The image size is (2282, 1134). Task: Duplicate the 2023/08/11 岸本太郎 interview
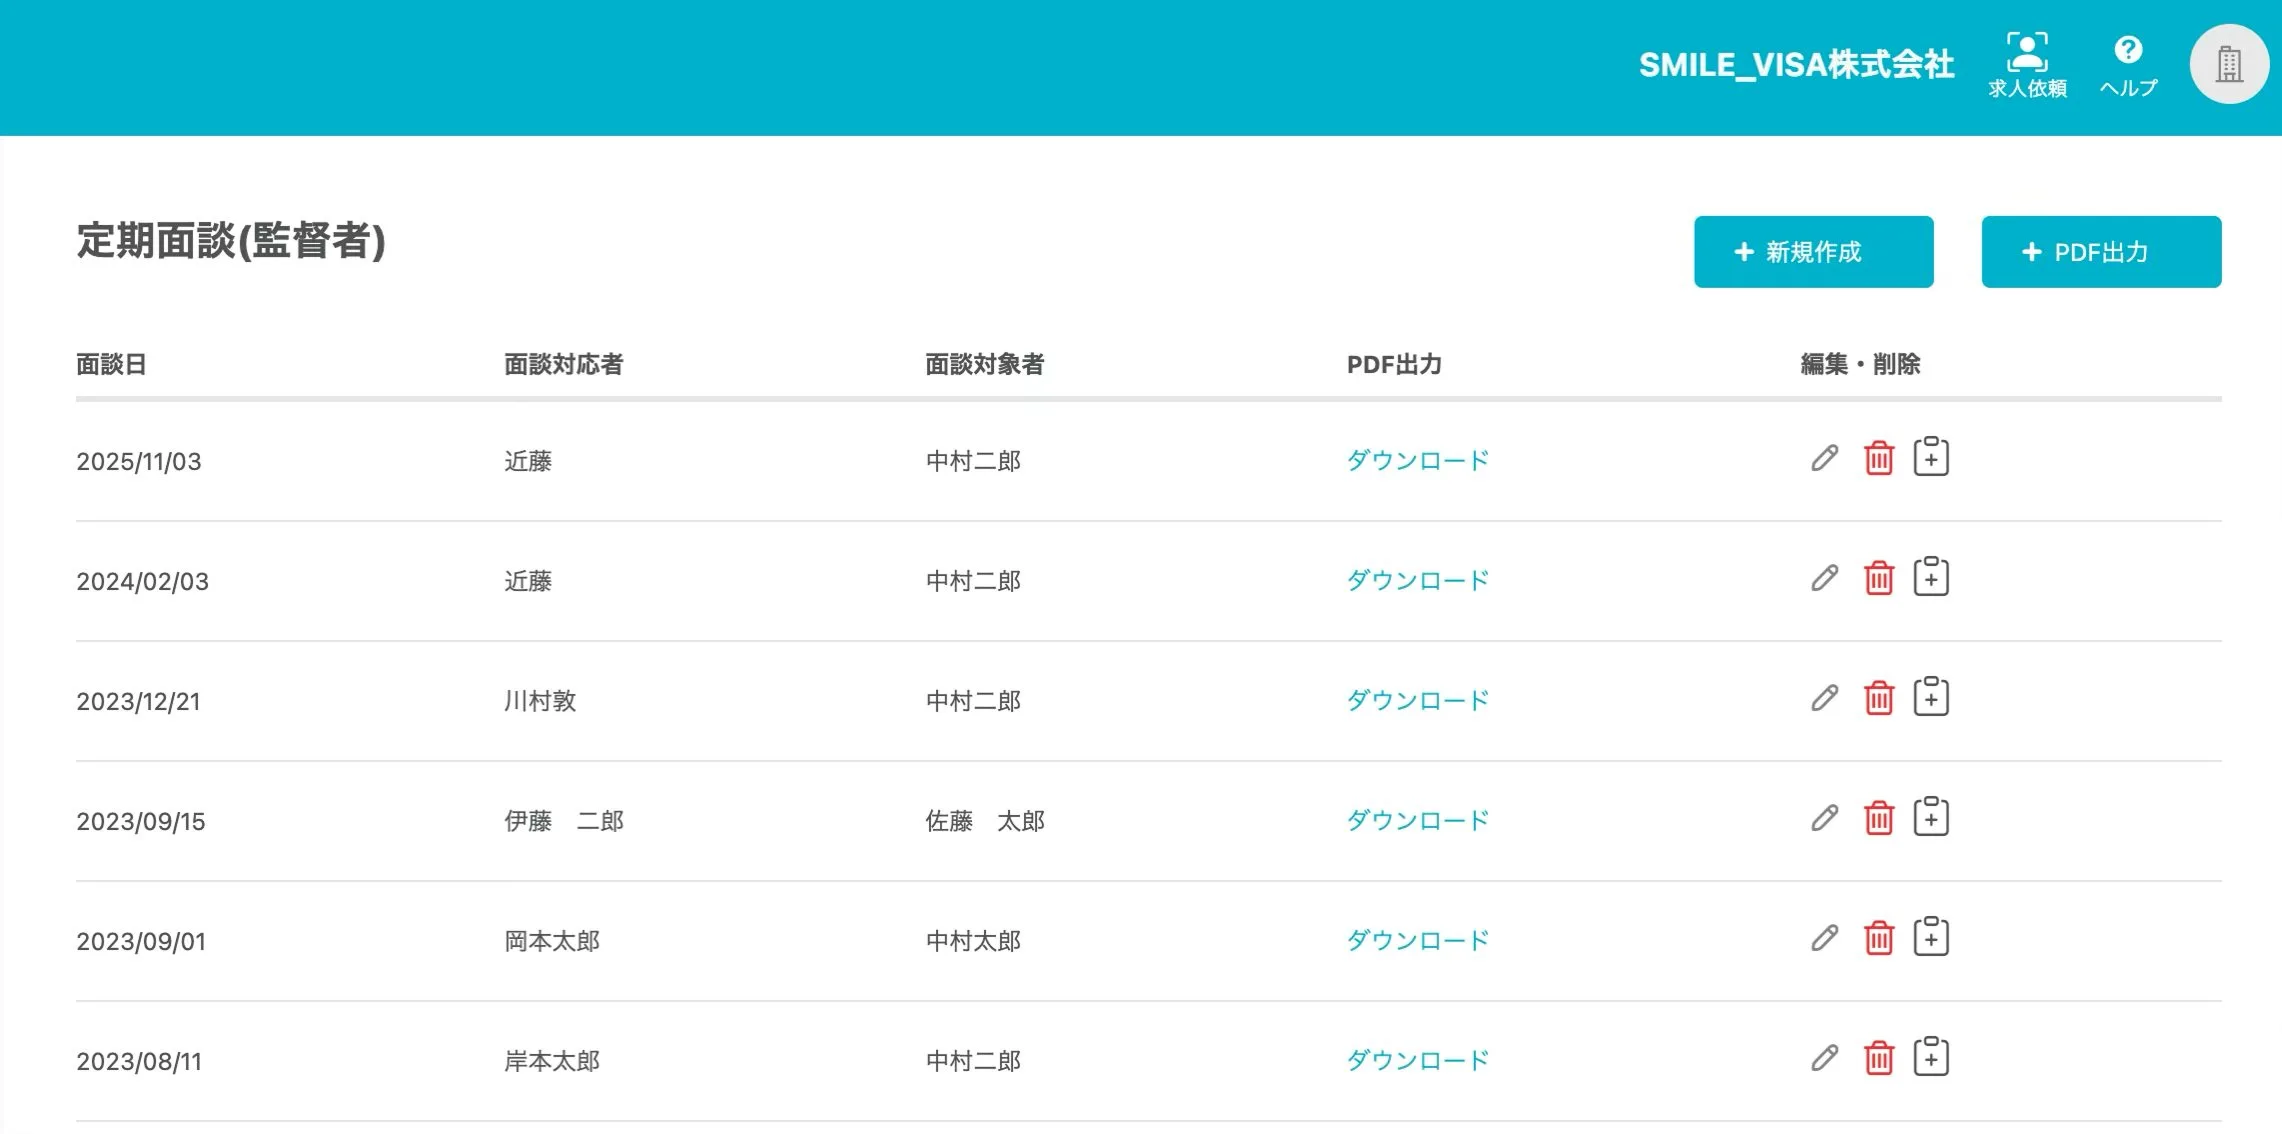(1930, 1057)
